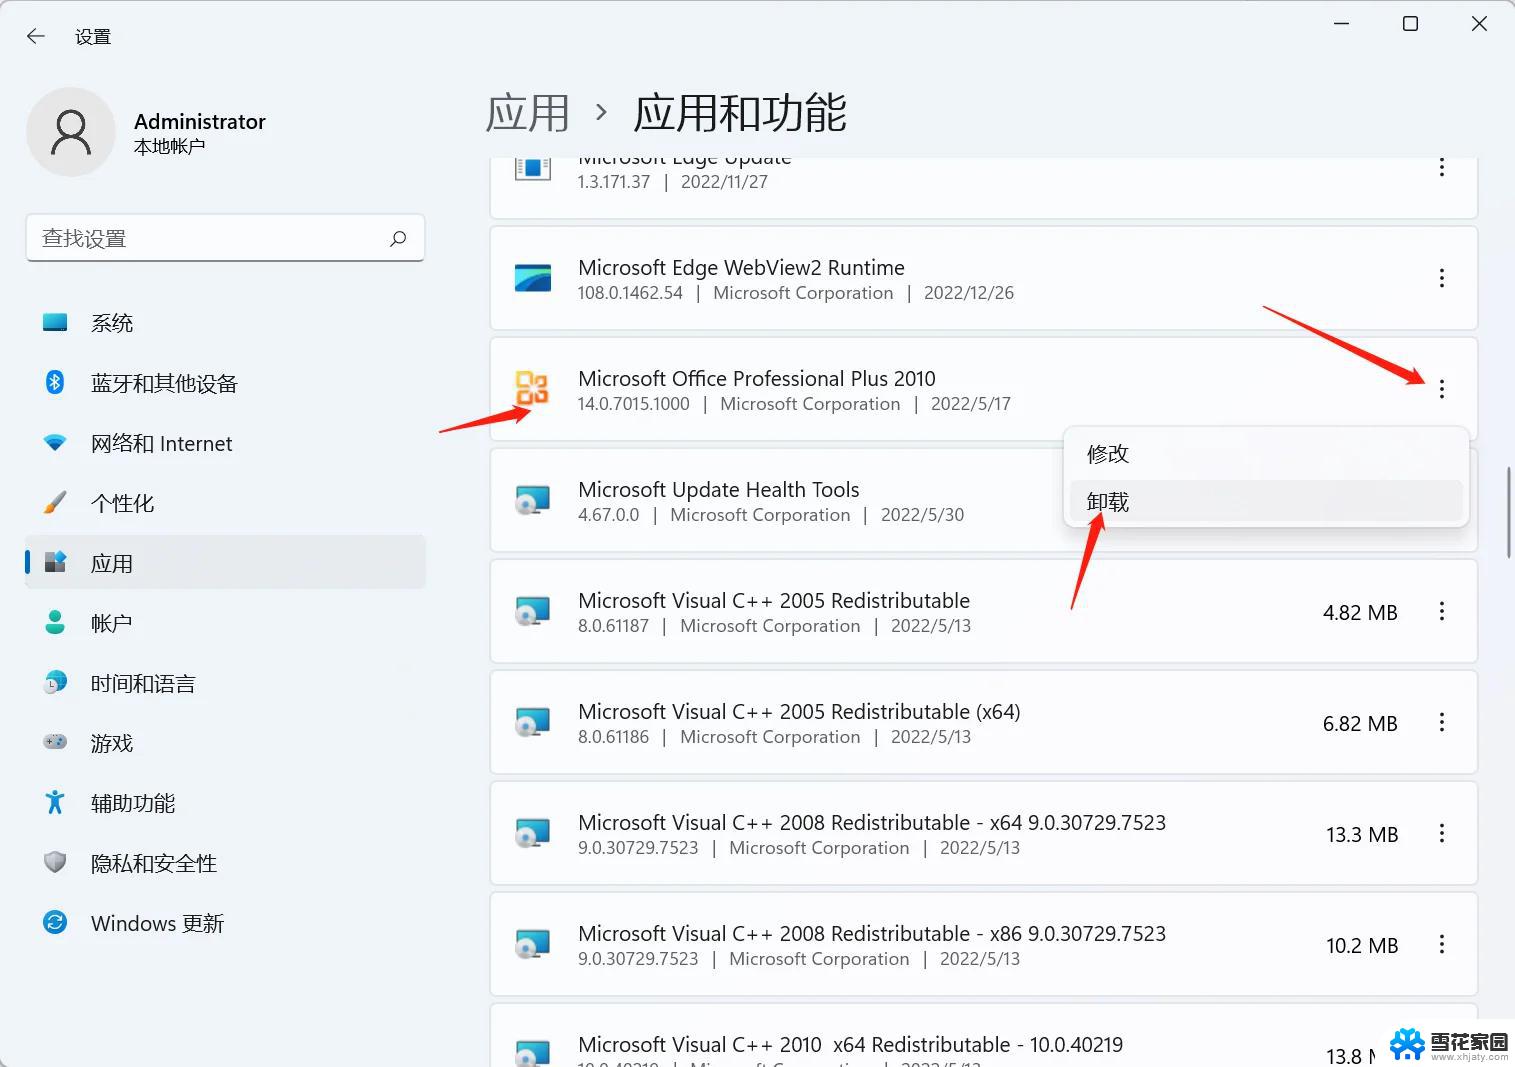
Task: Click the search magnifier in 查找设置
Action: 398,238
